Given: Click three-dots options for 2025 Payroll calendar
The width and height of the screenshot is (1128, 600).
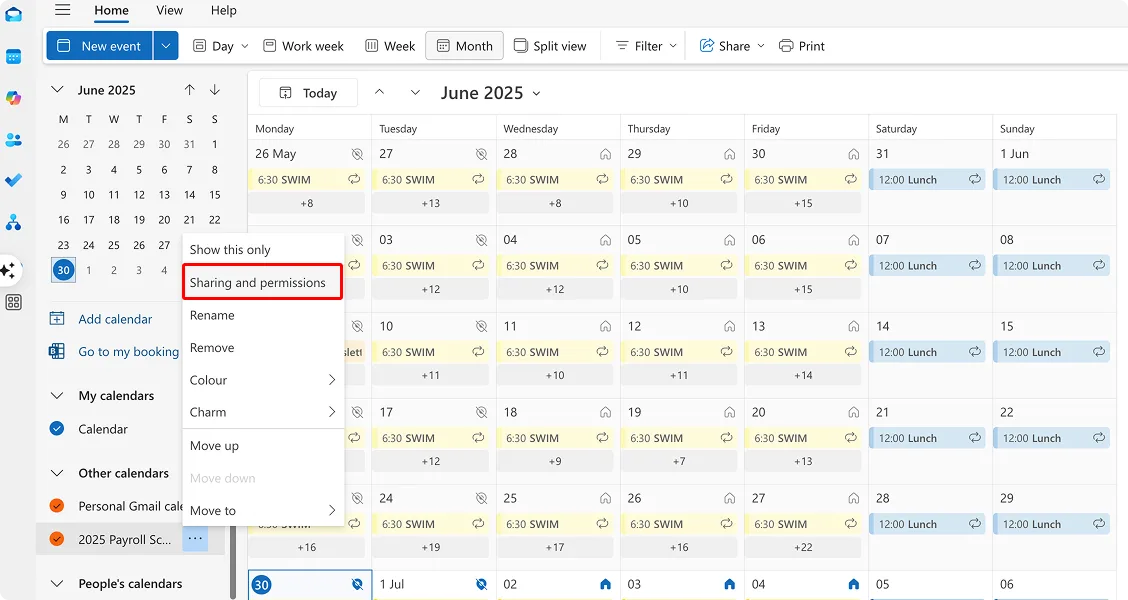Looking at the screenshot, I should [195, 539].
